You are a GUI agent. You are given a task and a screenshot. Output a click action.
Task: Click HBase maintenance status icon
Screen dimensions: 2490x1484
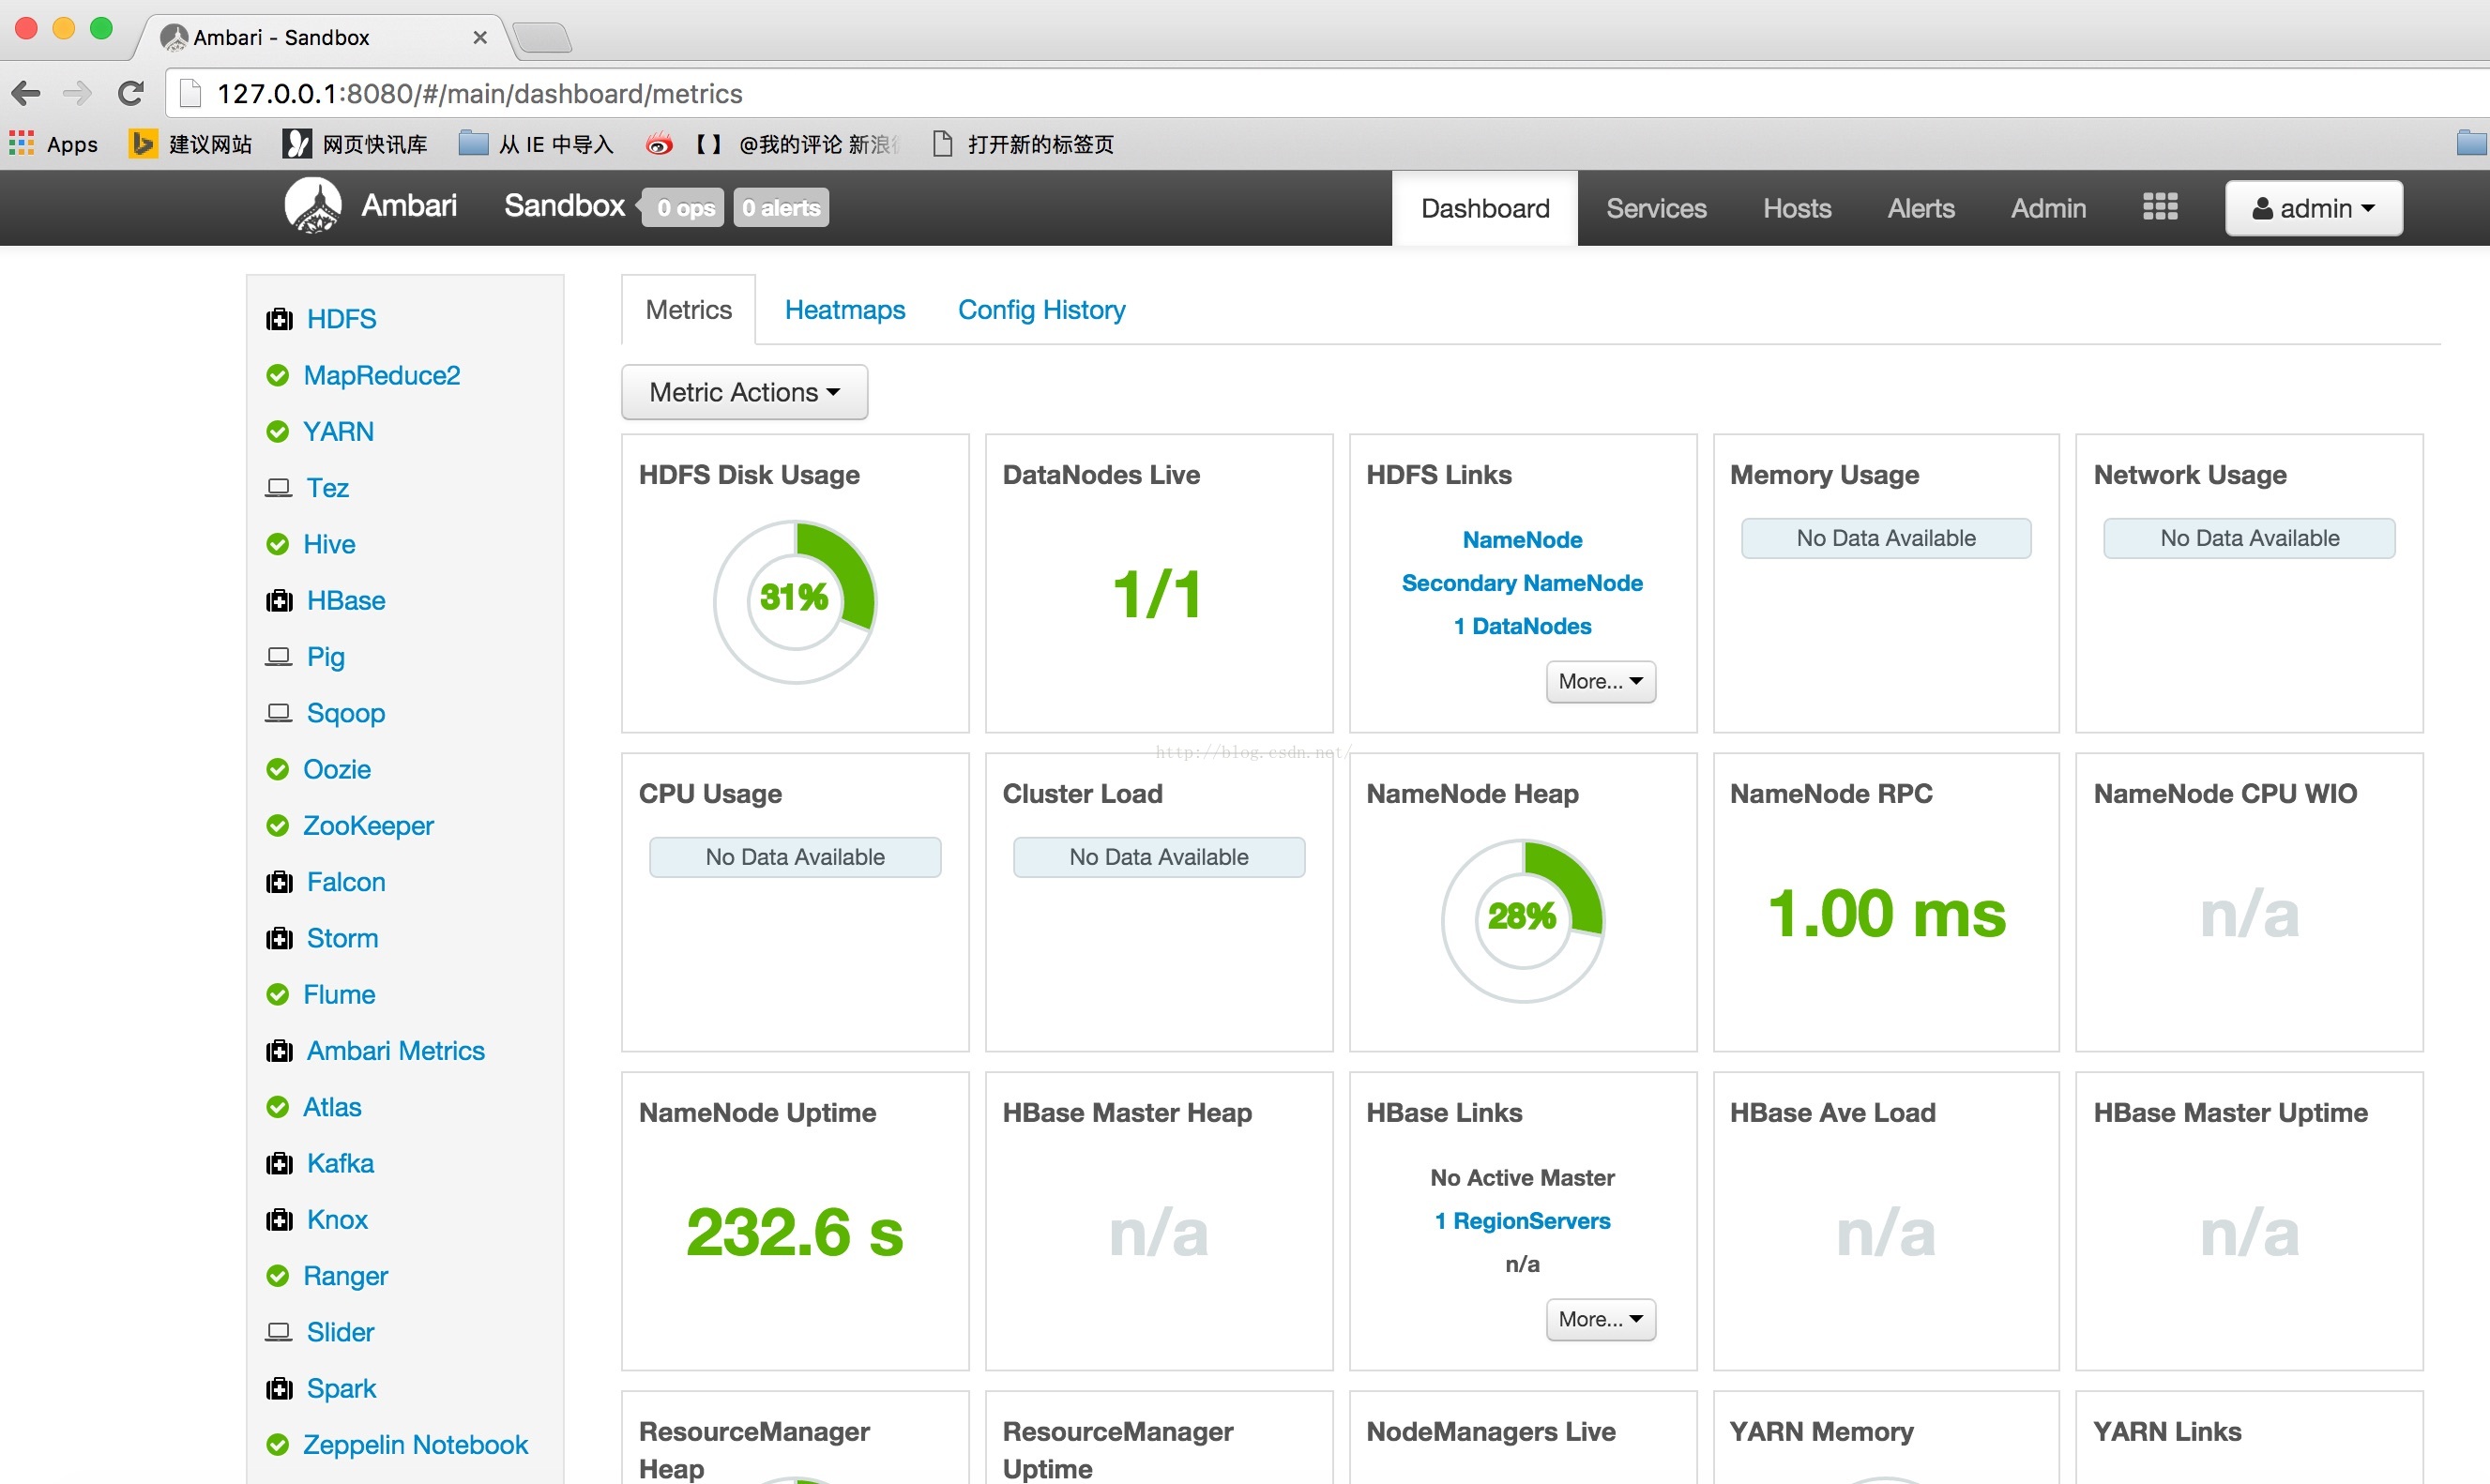tap(279, 601)
